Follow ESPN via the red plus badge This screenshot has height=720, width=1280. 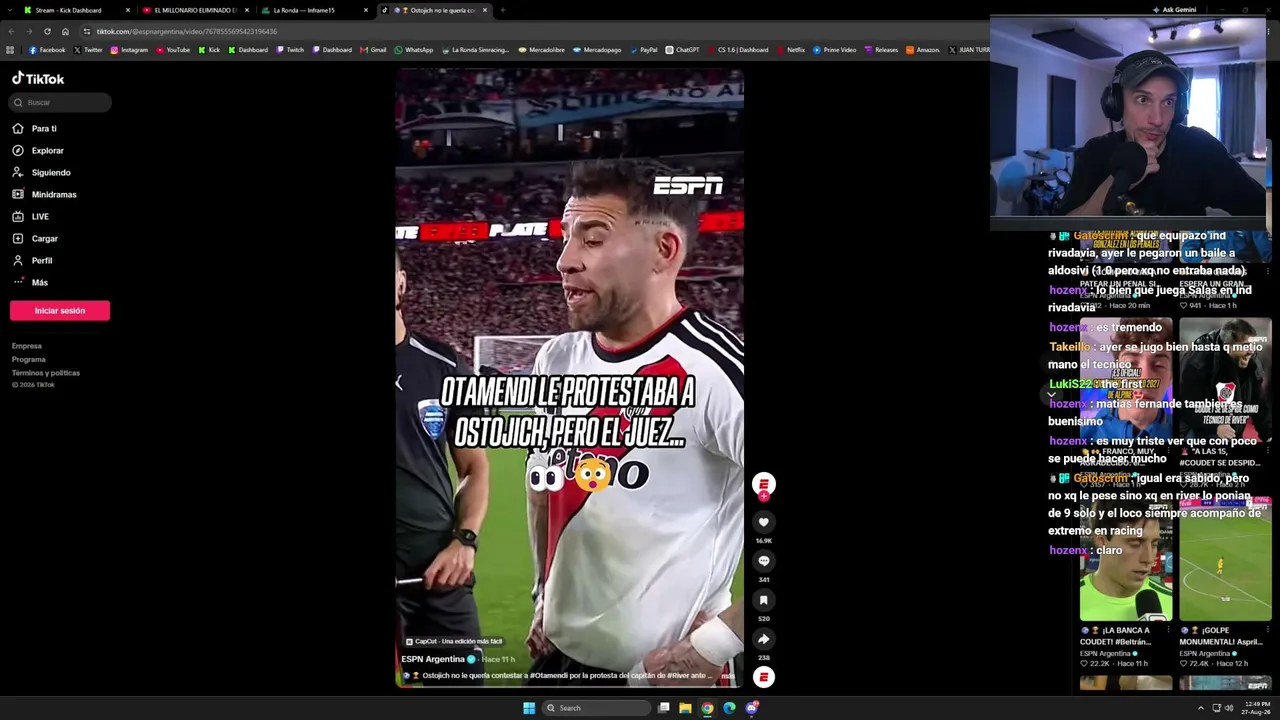click(764, 496)
